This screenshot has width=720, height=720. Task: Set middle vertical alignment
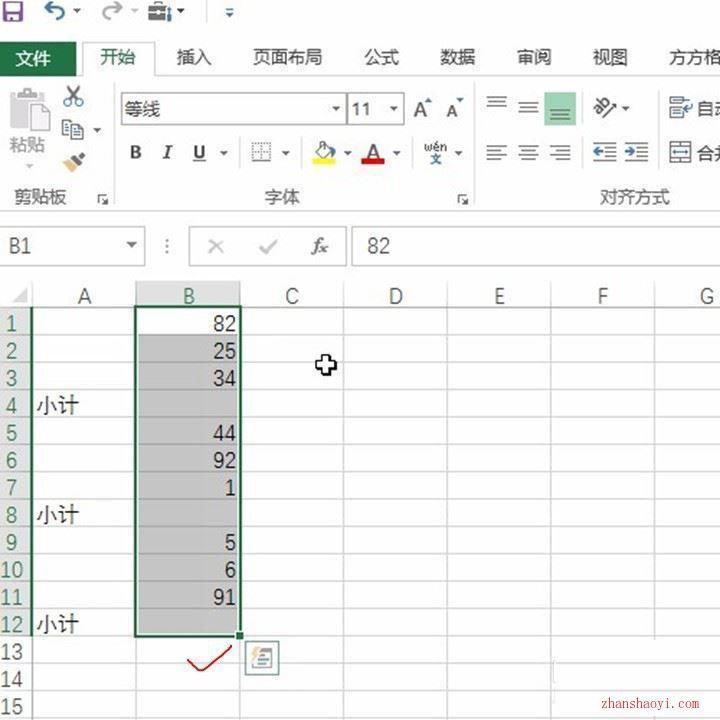coord(528,108)
